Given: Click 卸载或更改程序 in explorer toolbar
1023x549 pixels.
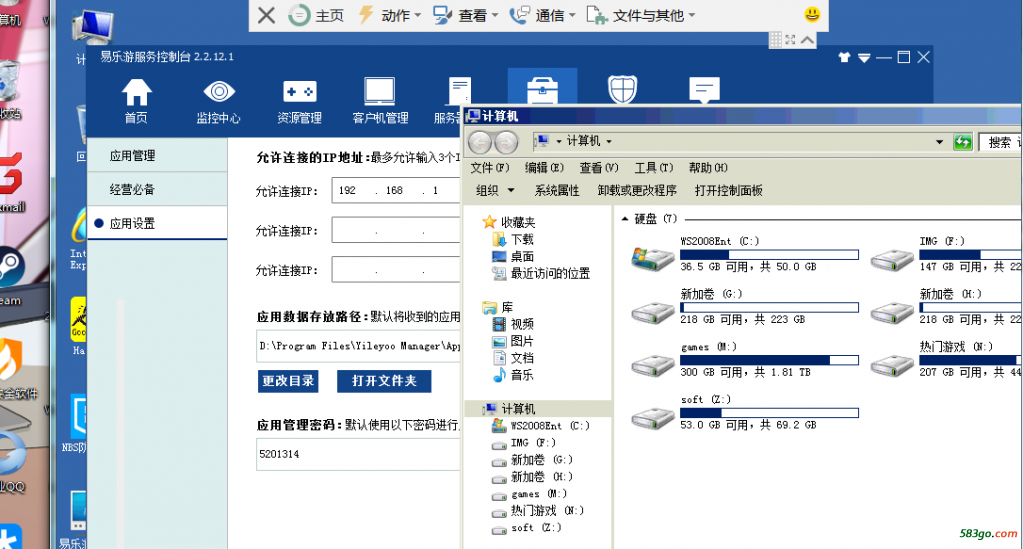Looking at the screenshot, I should (637, 191).
